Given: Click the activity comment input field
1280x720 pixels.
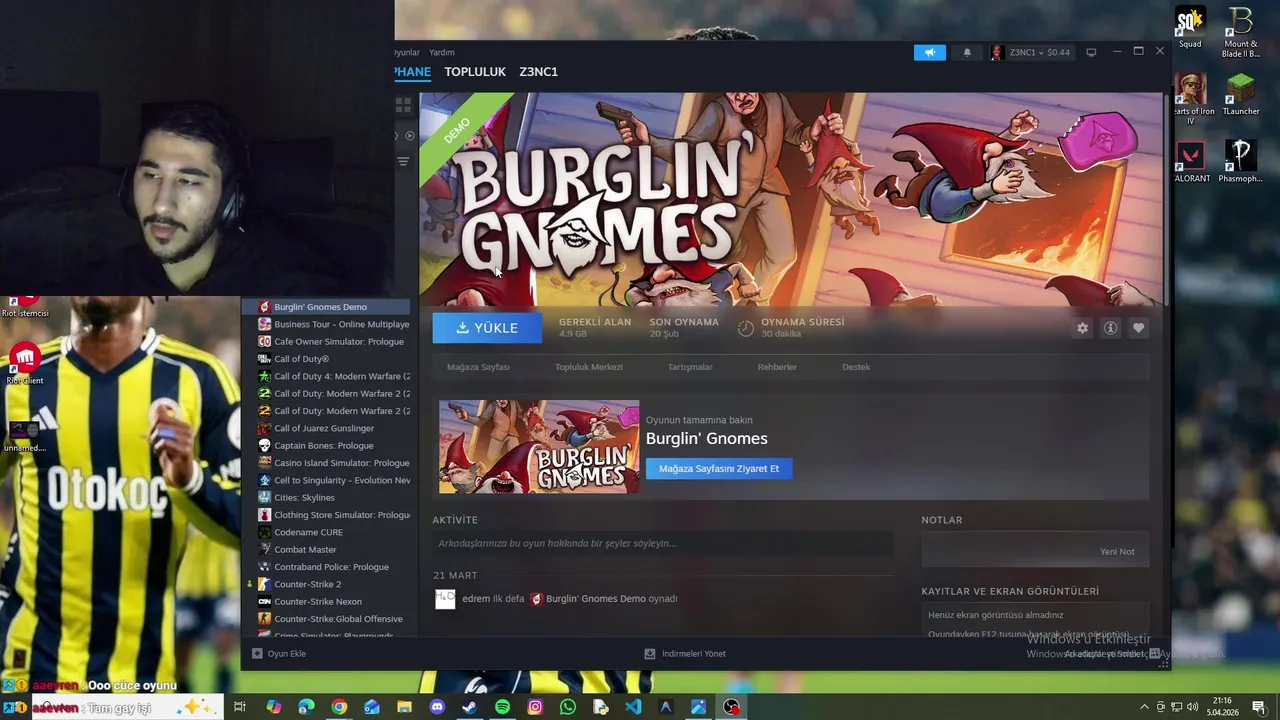Looking at the screenshot, I should 663,543.
